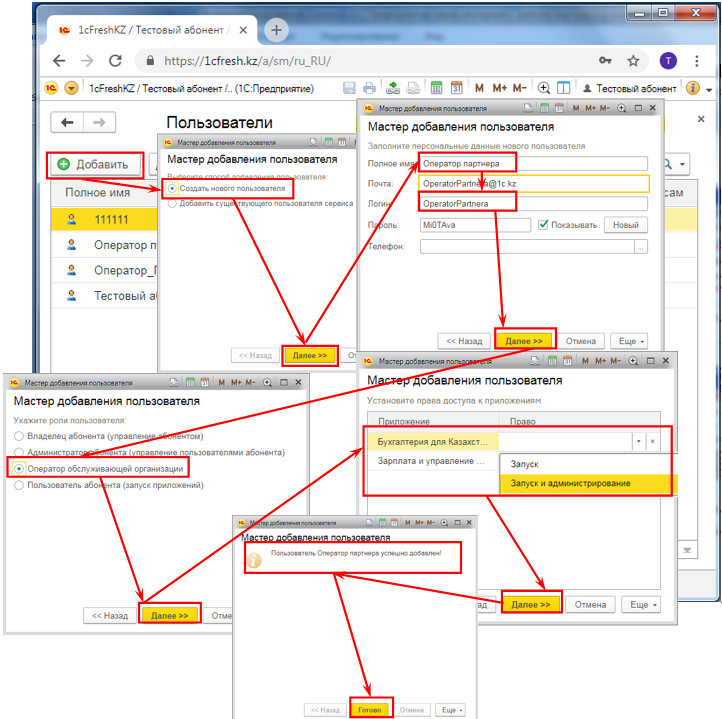Click the Телефон field ellipsis button

pyautogui.click(x=640, y=247)
